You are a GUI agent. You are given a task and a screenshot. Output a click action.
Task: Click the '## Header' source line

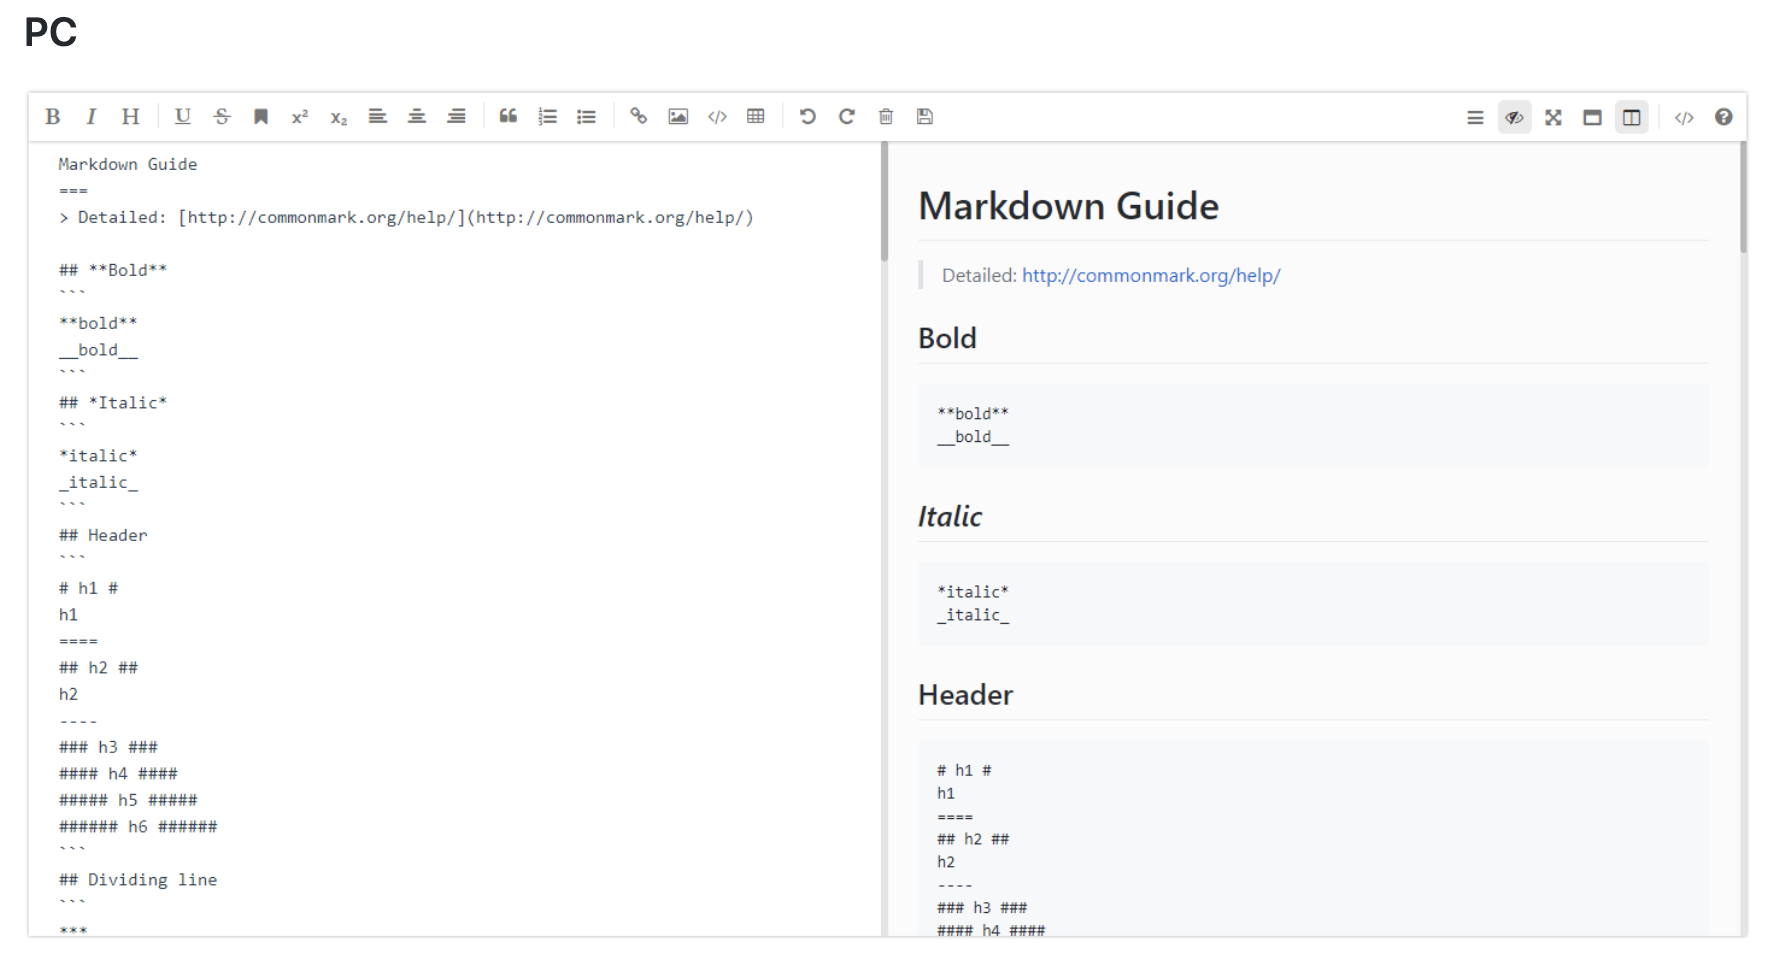point(103,535)
